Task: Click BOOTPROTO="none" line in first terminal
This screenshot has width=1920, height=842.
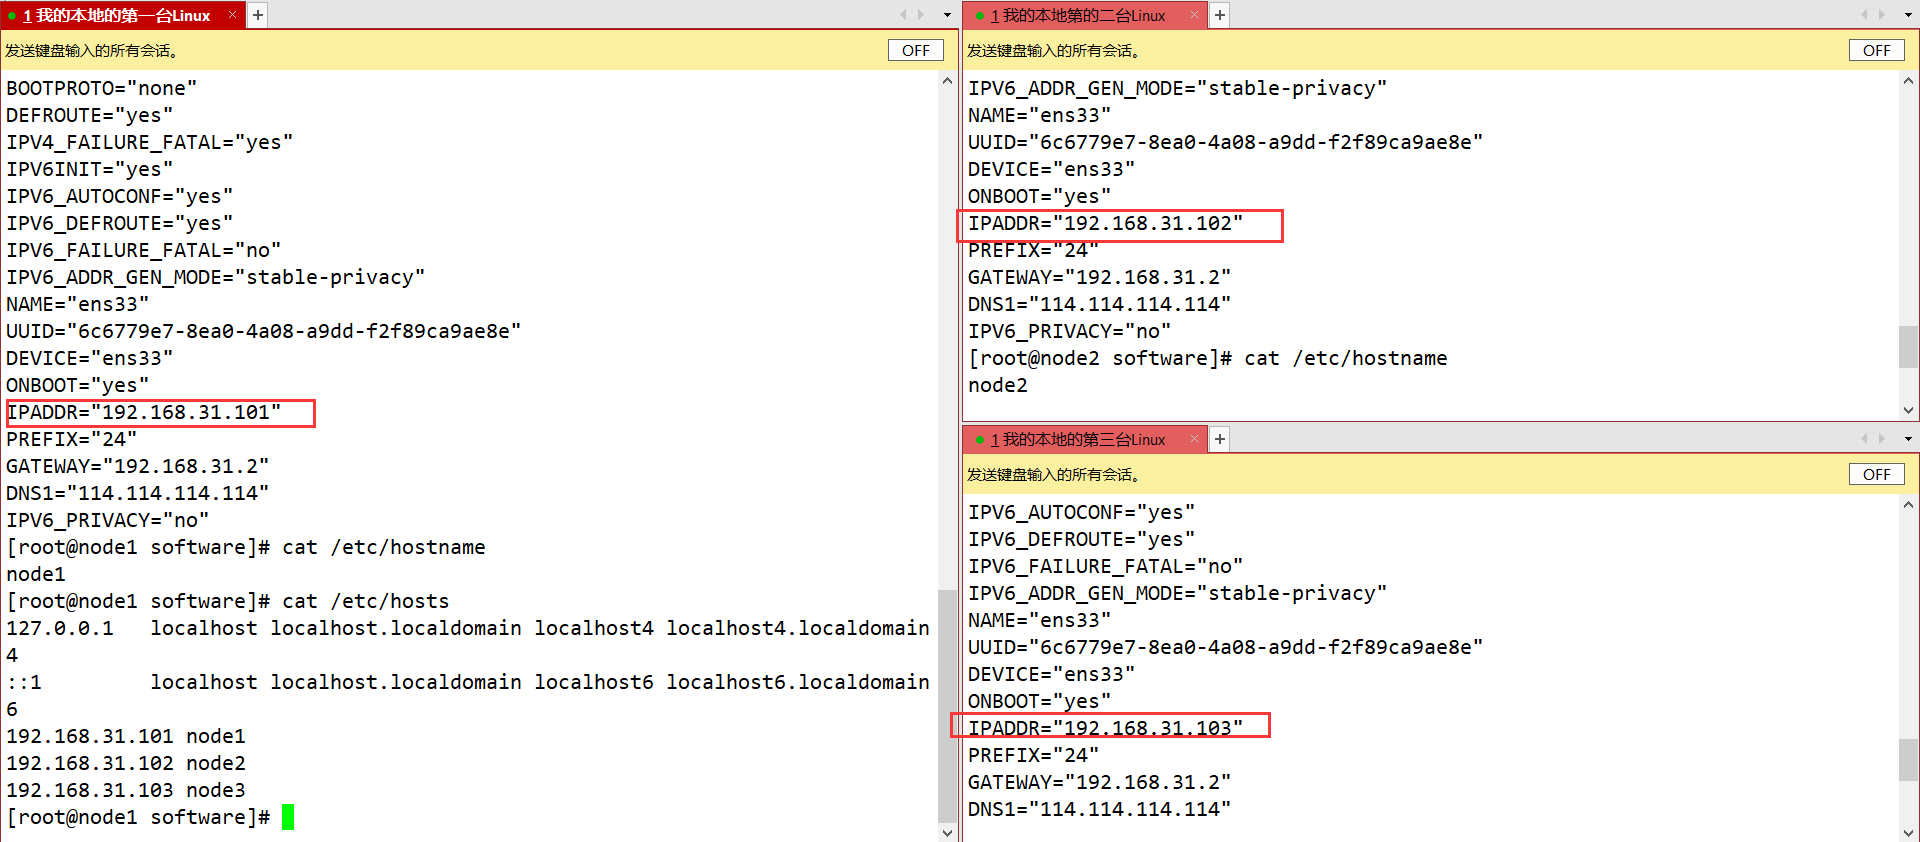Action: click(102, 88)
